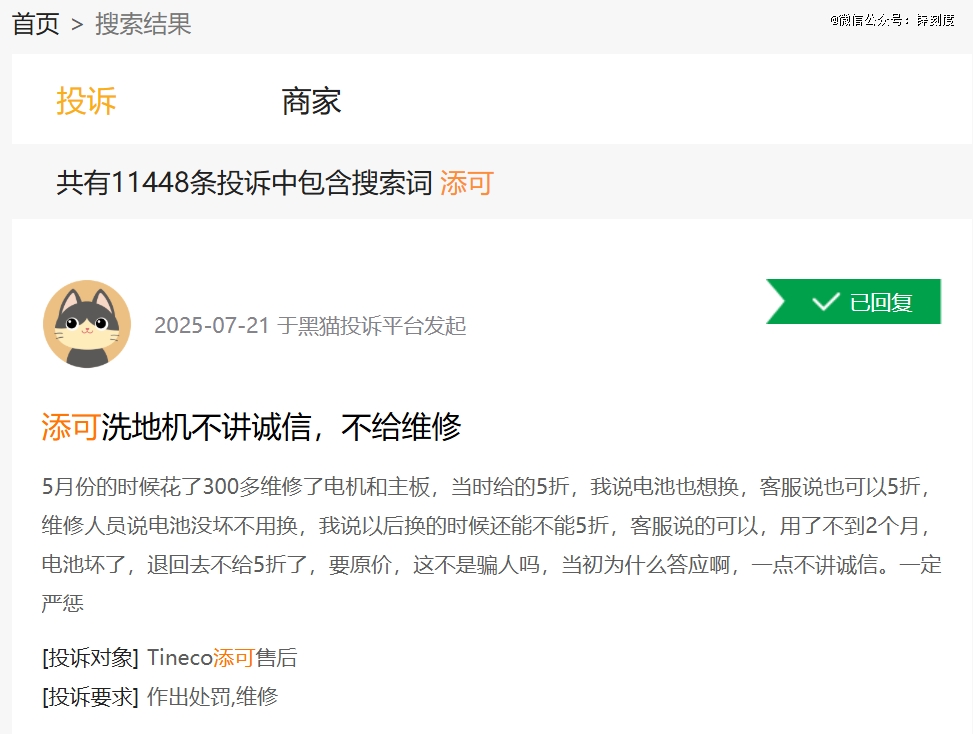The width and height of the screenshot is (973, 734).
Task: Click the complaint date 2025-07-21
Action: click(211, 326)
